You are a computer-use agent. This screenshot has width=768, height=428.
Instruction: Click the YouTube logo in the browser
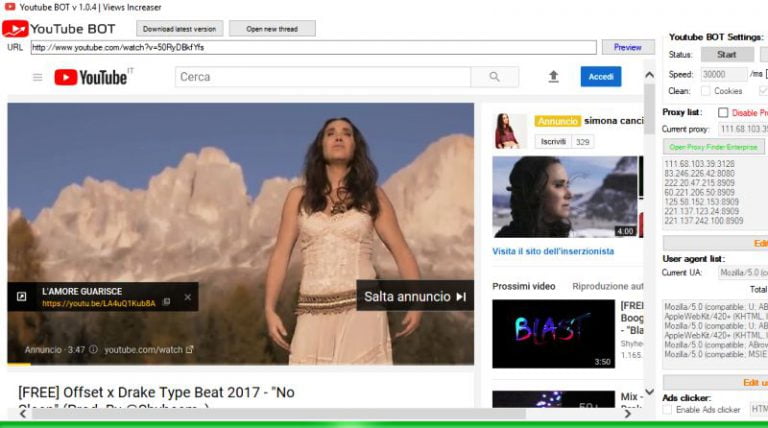pos(90,77)
